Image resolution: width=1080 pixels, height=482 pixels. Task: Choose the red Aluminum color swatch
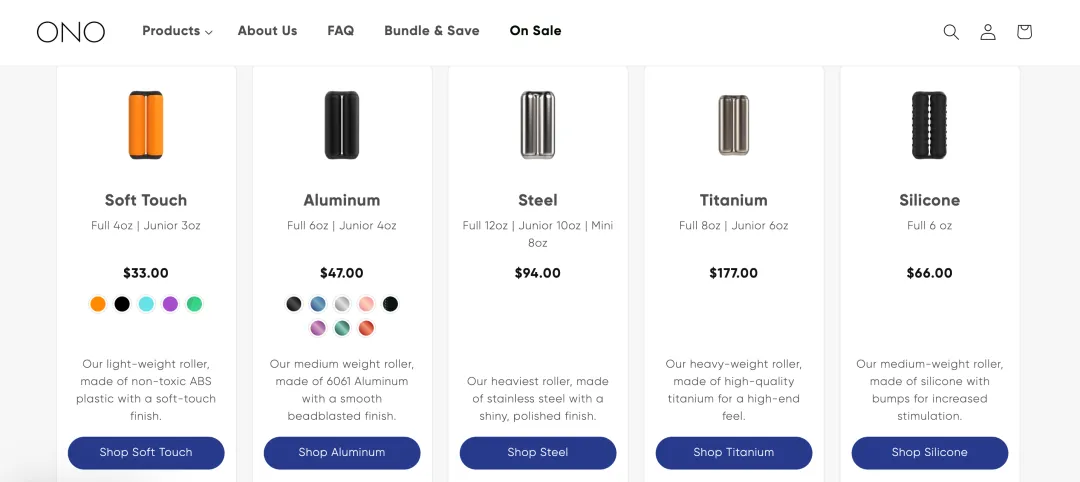tap(366, 328)
